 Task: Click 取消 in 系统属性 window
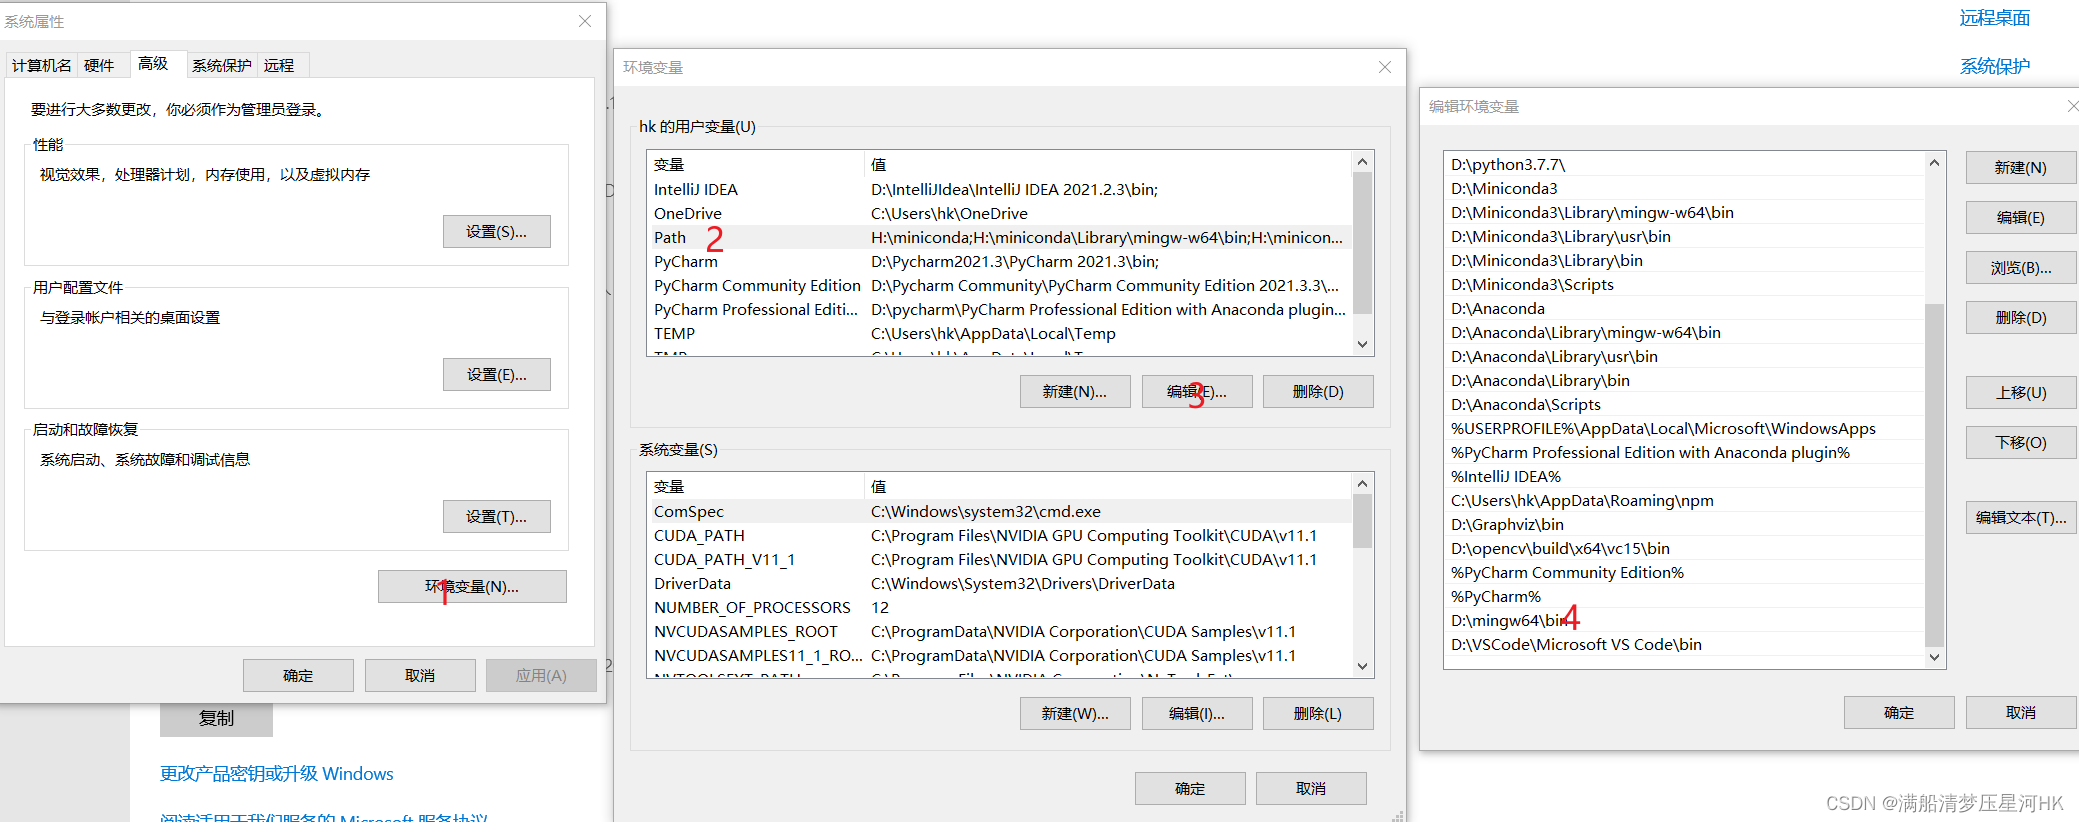(x=420, y=675)
